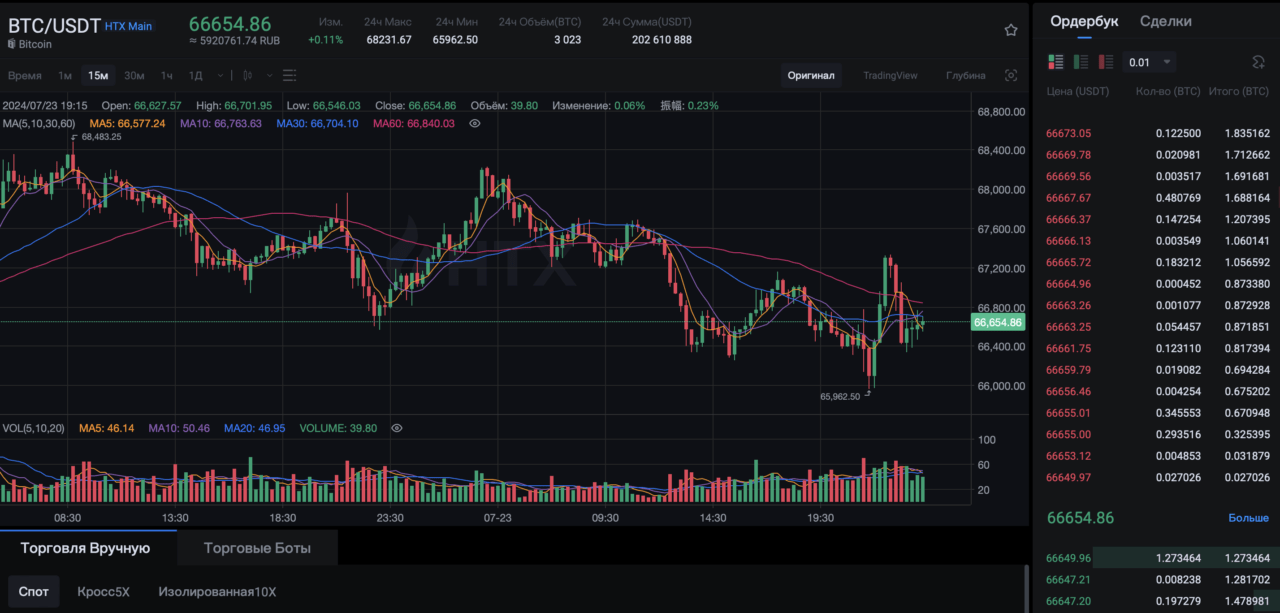
Task: Show the combined buy and sell order book view
Action: (x=1056, y=62)
